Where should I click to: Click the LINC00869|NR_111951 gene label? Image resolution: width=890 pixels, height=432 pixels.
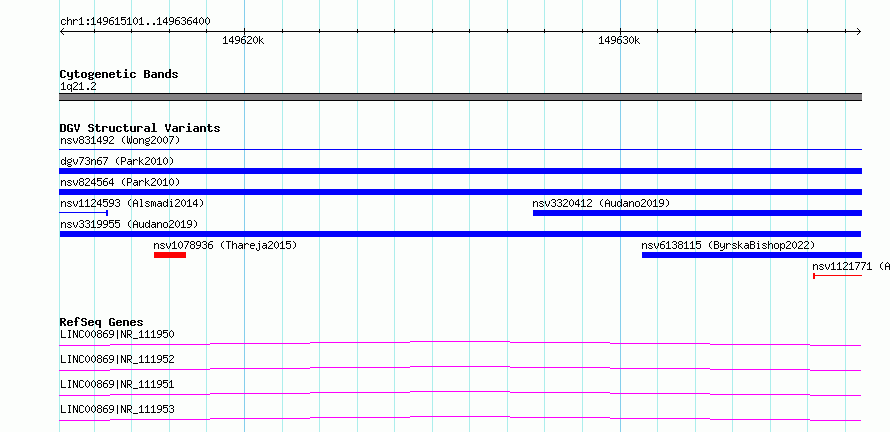pyautogui.click(x=117, y=384)
